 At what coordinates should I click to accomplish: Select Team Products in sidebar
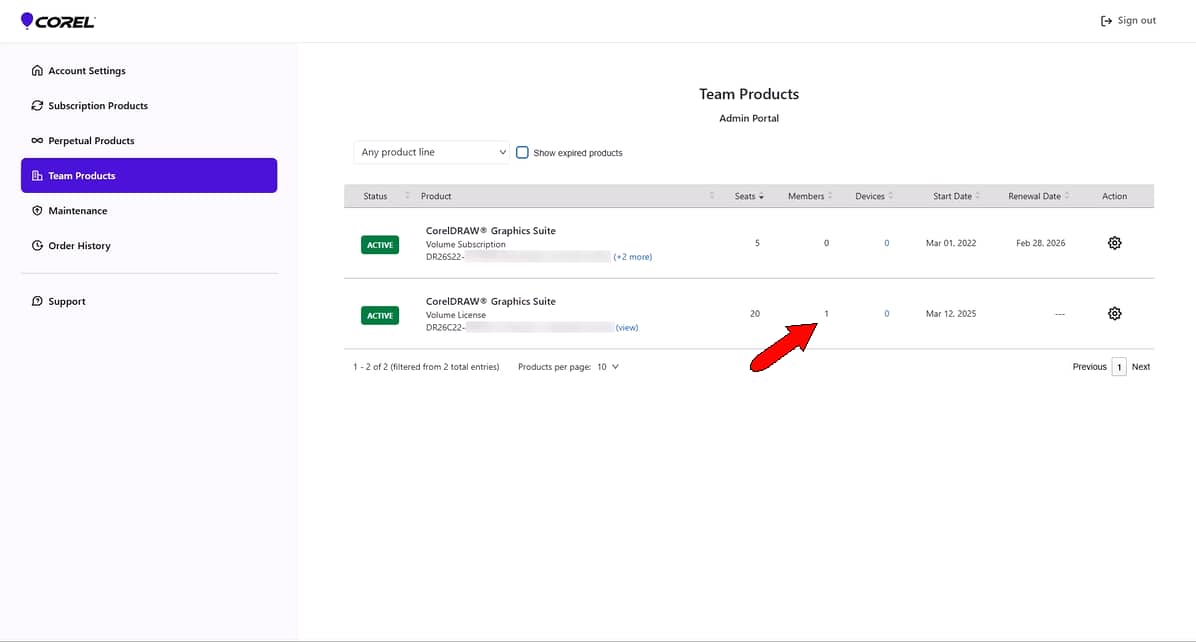(x=150, y=175)
